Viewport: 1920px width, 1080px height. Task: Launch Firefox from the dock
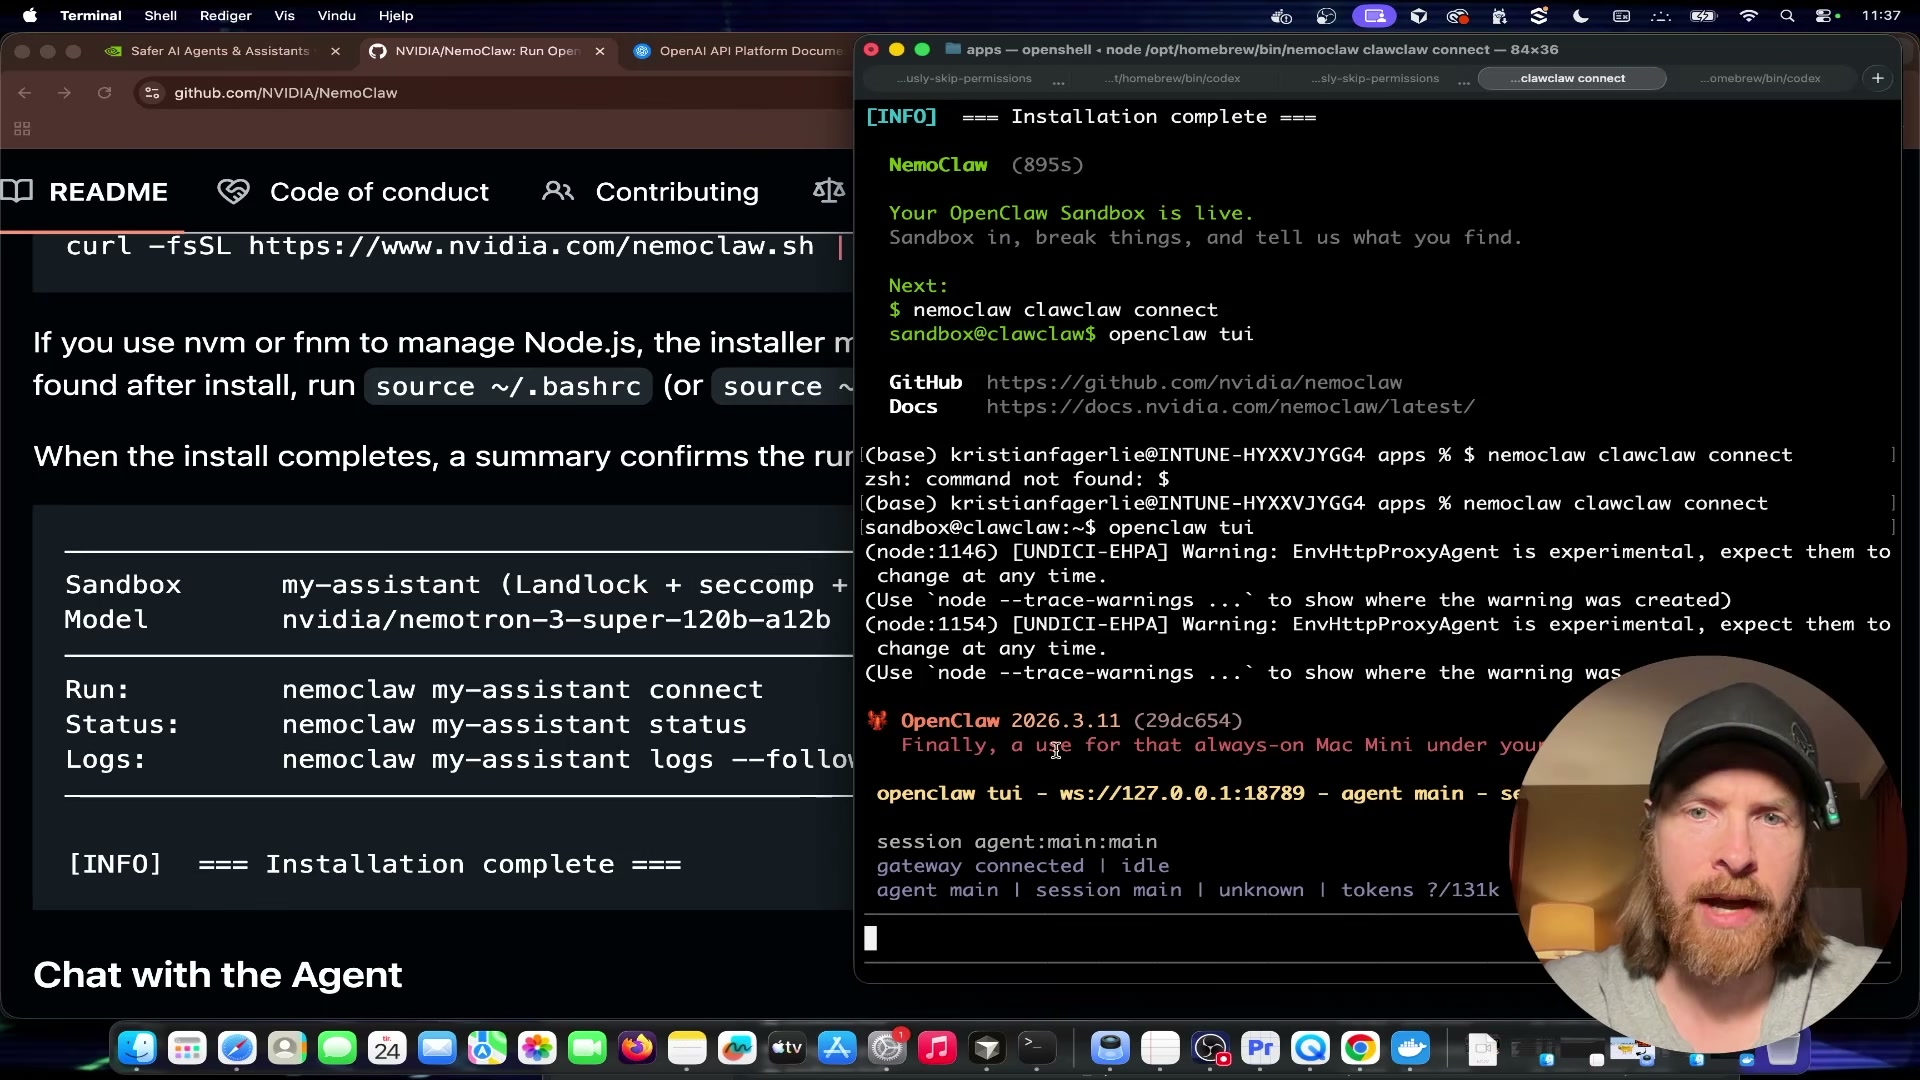[637, 1048]
